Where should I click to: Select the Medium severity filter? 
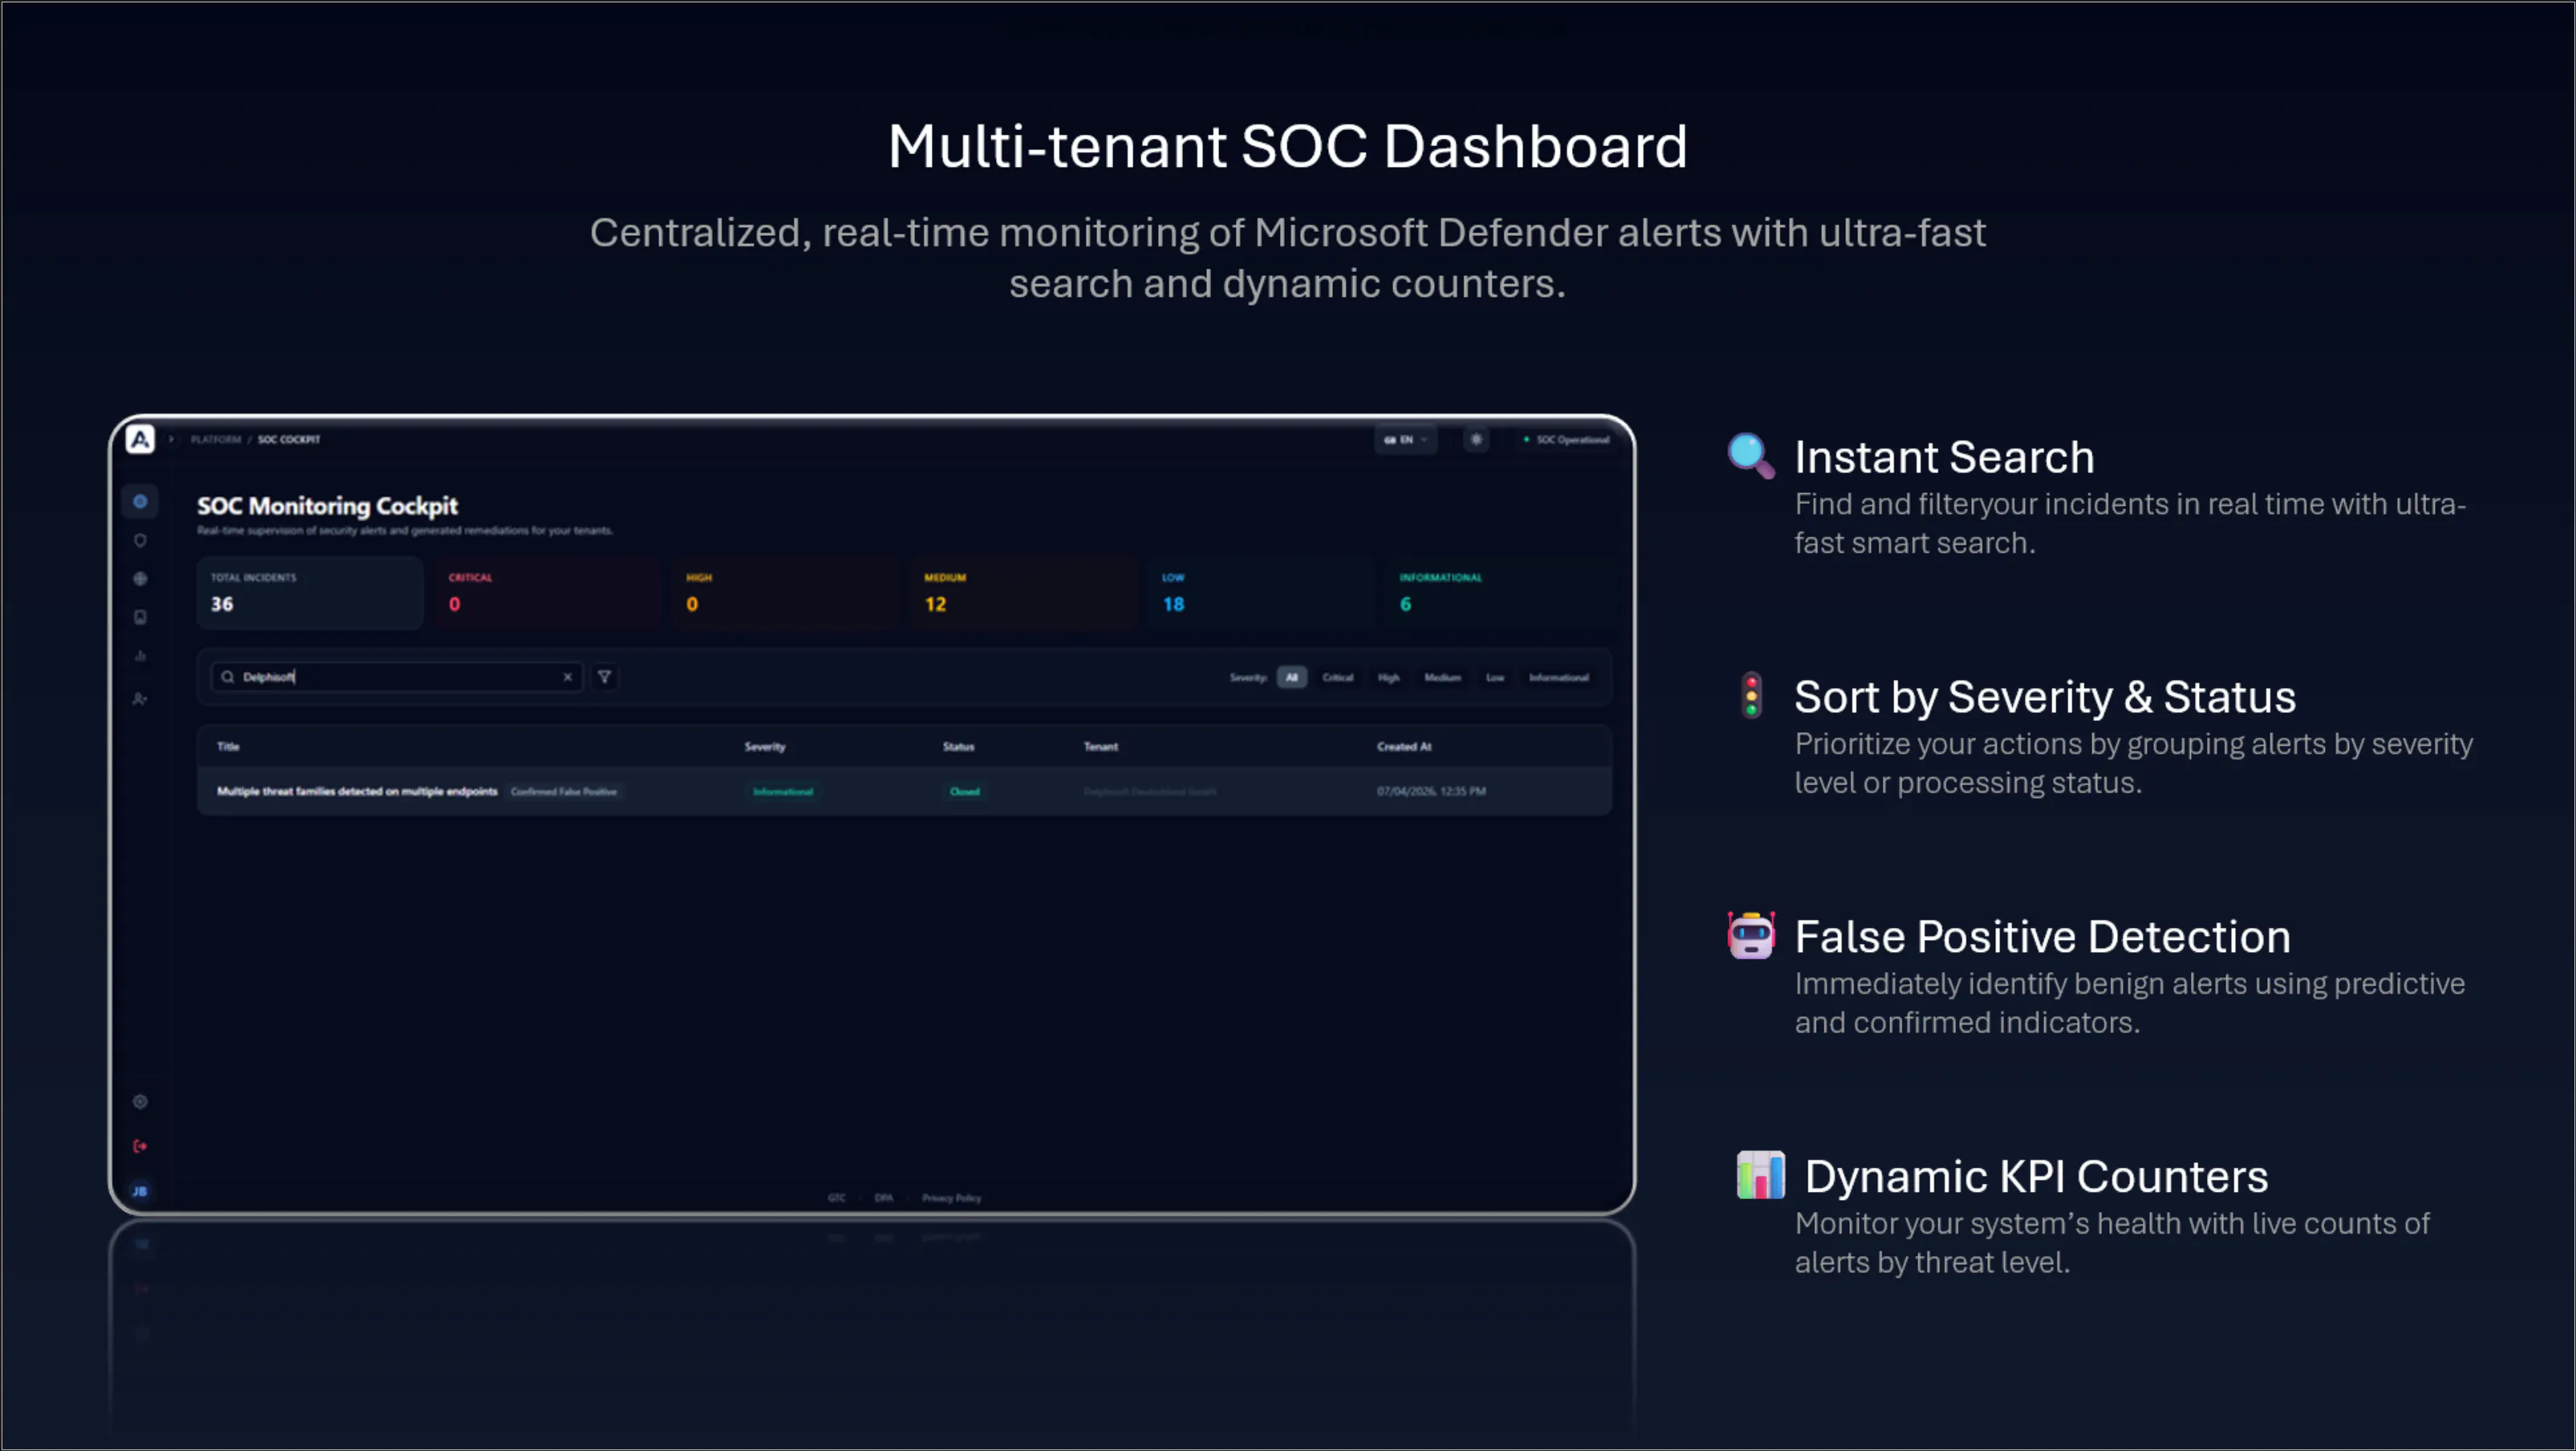(1442, 677)
